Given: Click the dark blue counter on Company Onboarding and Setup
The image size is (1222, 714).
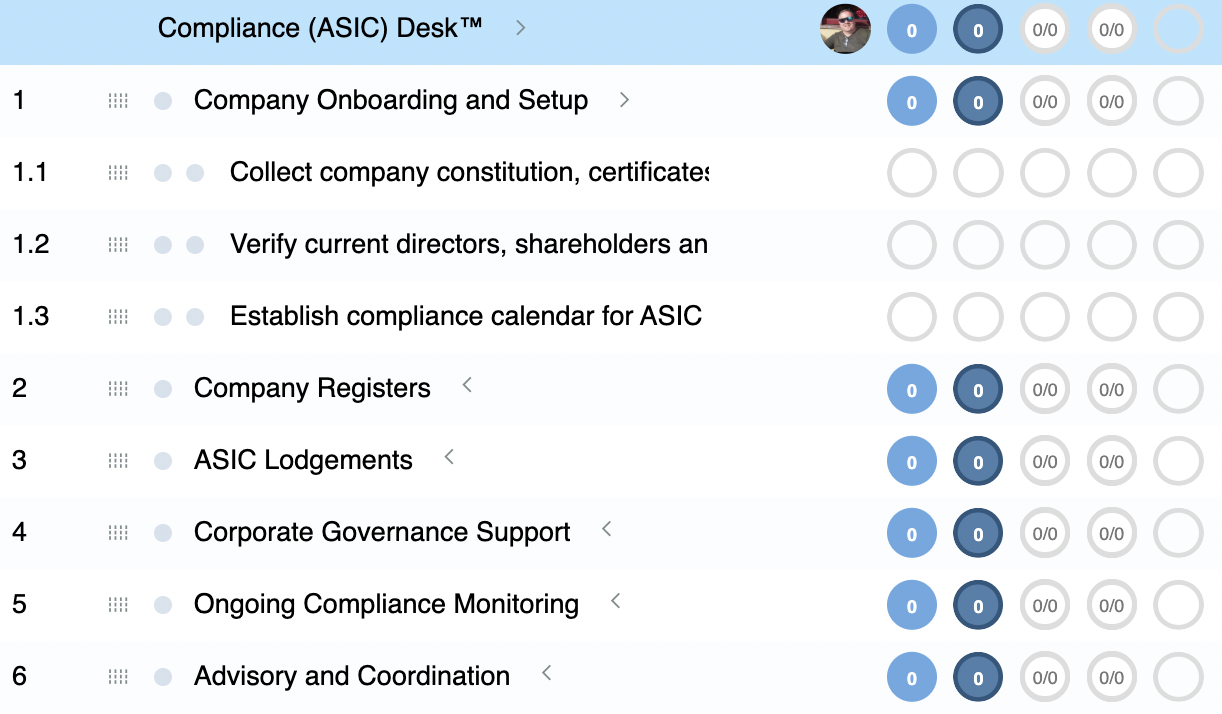Looking at the screenshot, I should tap(977, 101).
